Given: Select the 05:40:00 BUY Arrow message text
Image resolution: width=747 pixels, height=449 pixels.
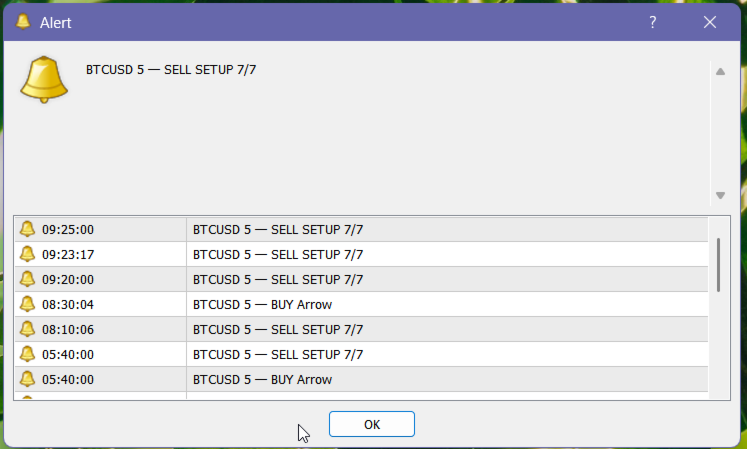Looking at the screenshot, I should (x=262, y=379).
